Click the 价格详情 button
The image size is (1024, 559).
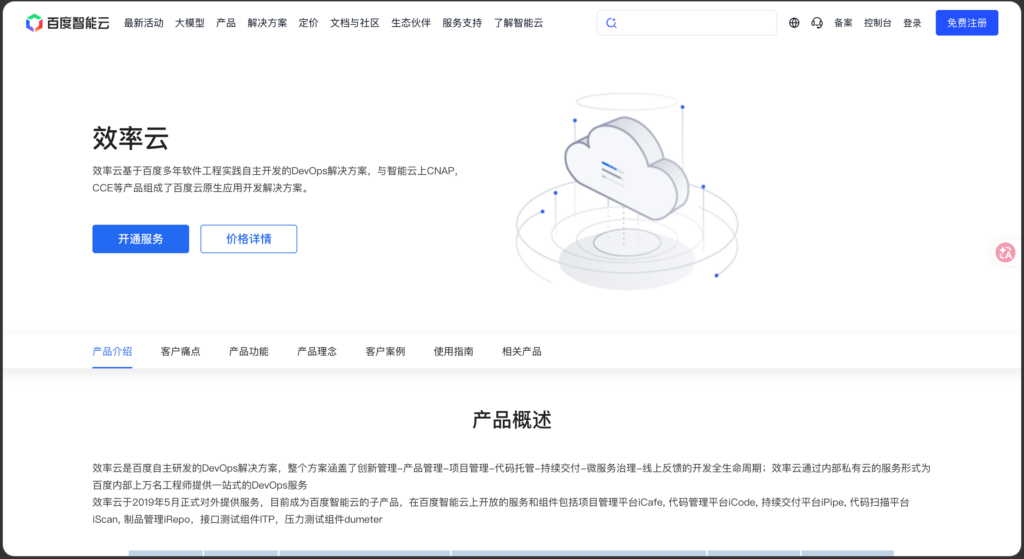tap(249, 239)
